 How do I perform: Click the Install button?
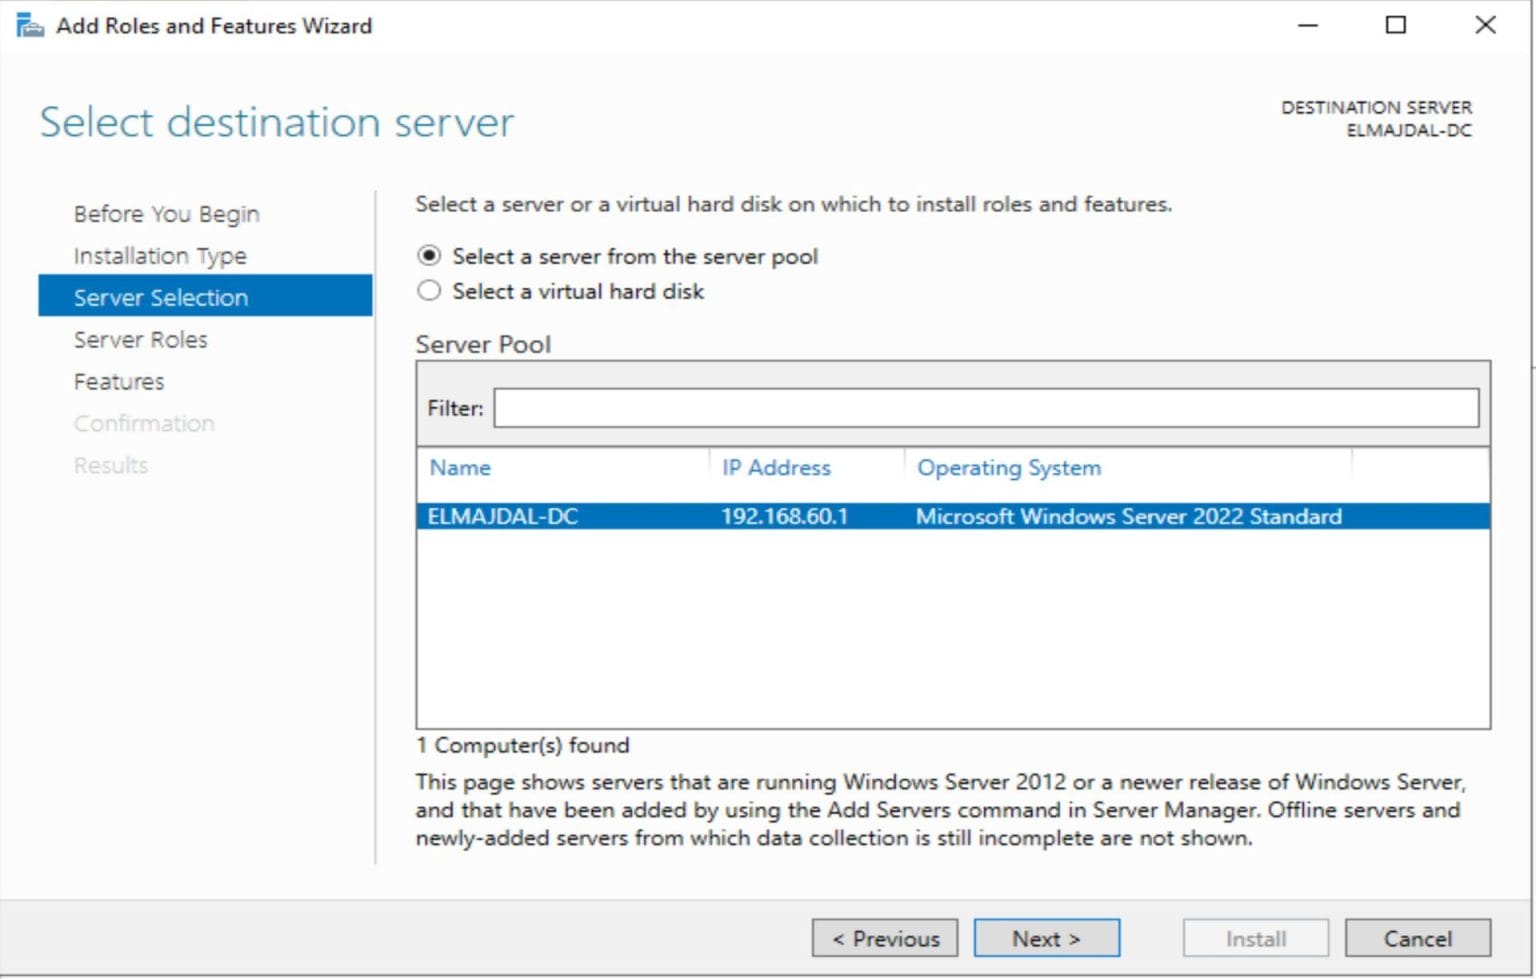(x=1254, y=938)
